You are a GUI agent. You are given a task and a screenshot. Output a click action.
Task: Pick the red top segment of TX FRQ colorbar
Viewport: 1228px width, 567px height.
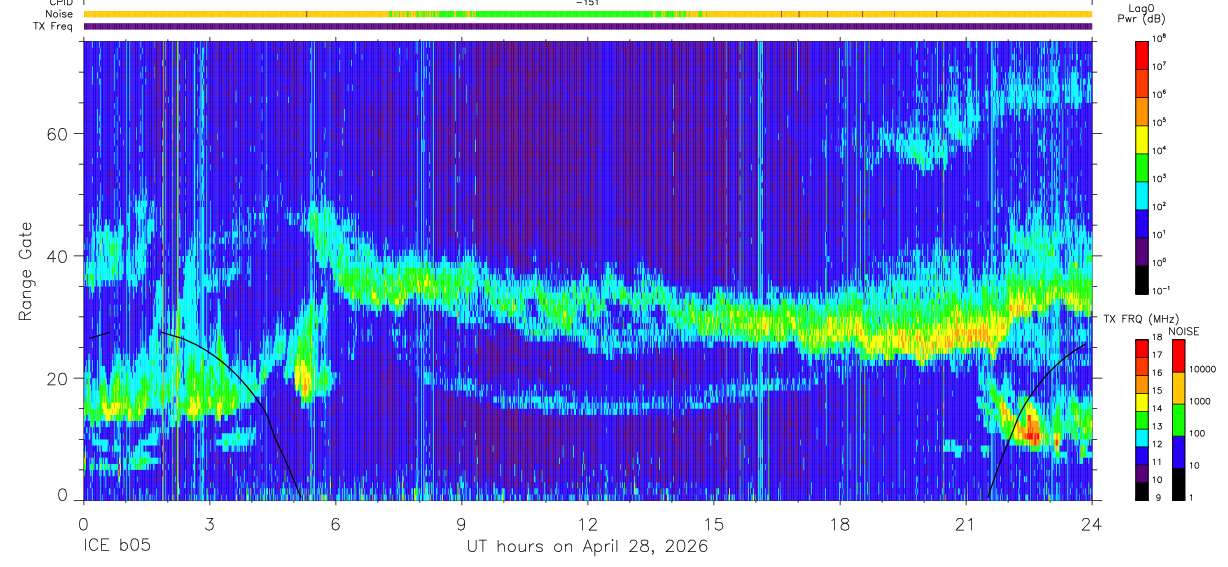coord(1142,349)
